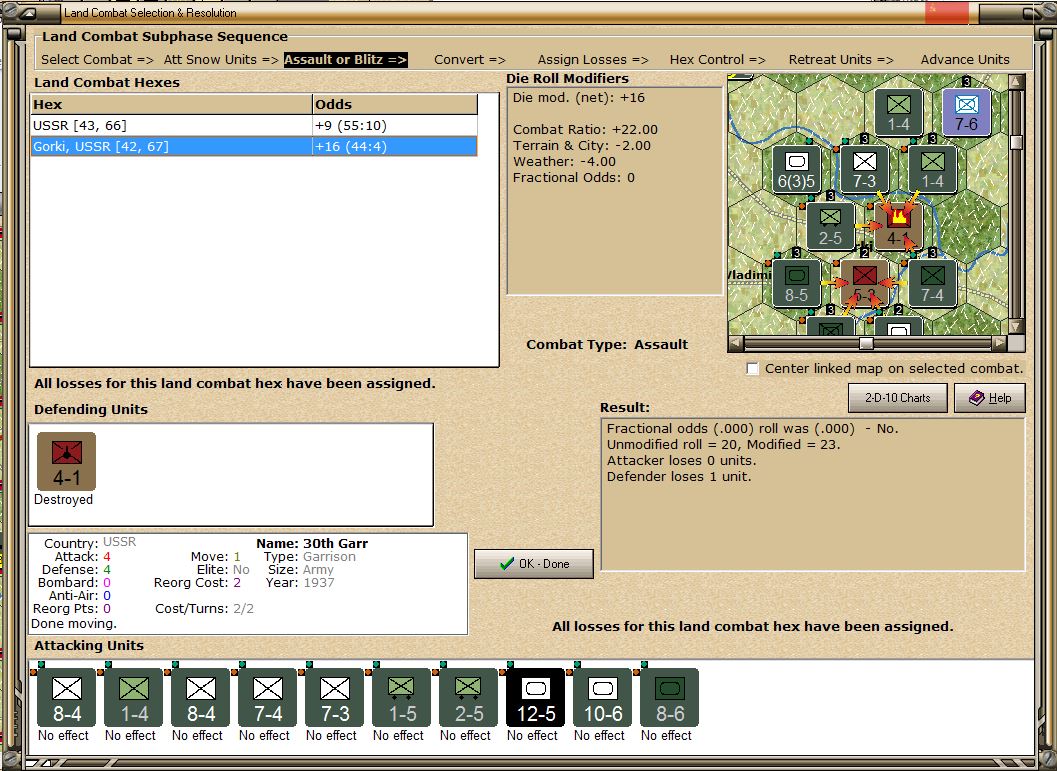The width and height of the screenshot is (1057, 771).
Task: Click the Weather -4.00 modifier line
Action: 564,162
